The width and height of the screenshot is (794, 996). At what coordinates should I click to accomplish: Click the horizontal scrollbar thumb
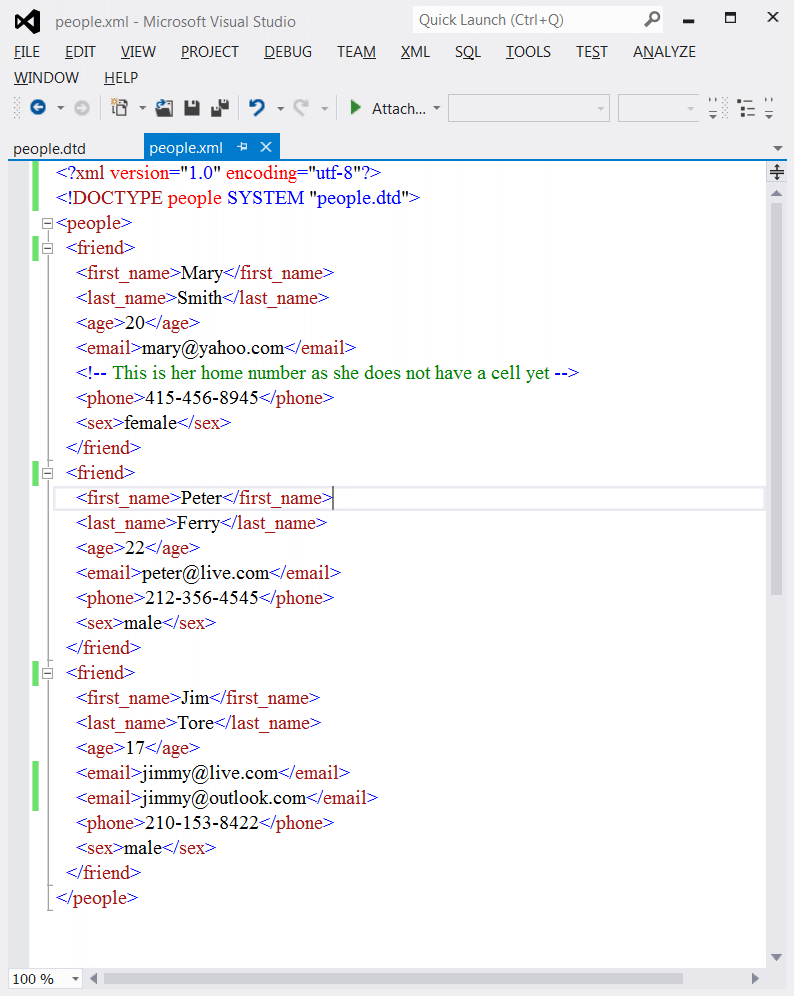pyautogui.click(x=393, y=978)
